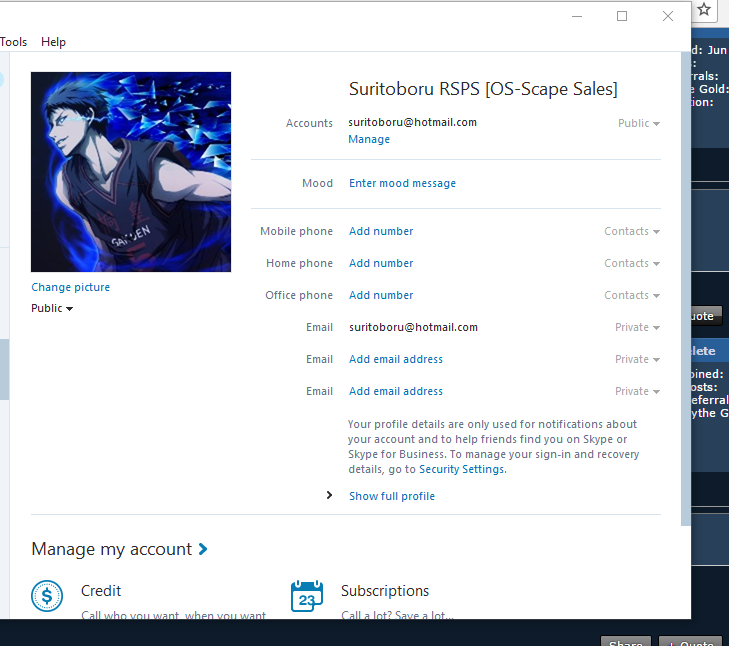This screenshot has height=646, width=729.
Task: Click the Credit dollar icon
Action: [x=47, y=596]
